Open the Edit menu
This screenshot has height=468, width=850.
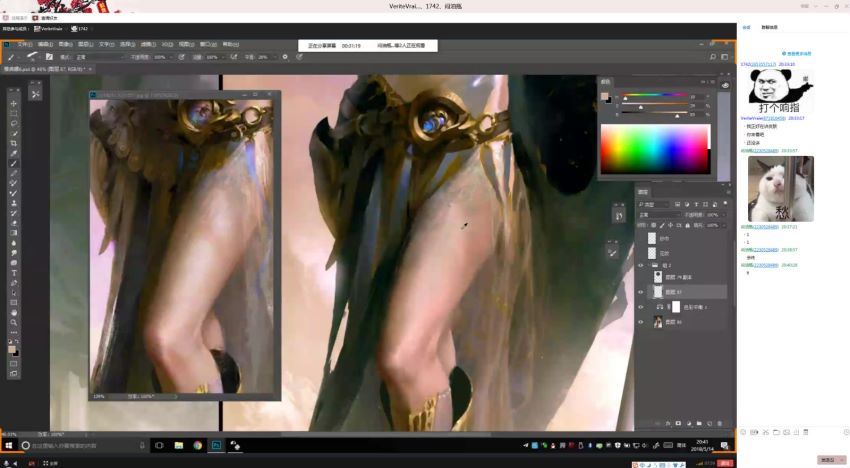pos(46,44)
